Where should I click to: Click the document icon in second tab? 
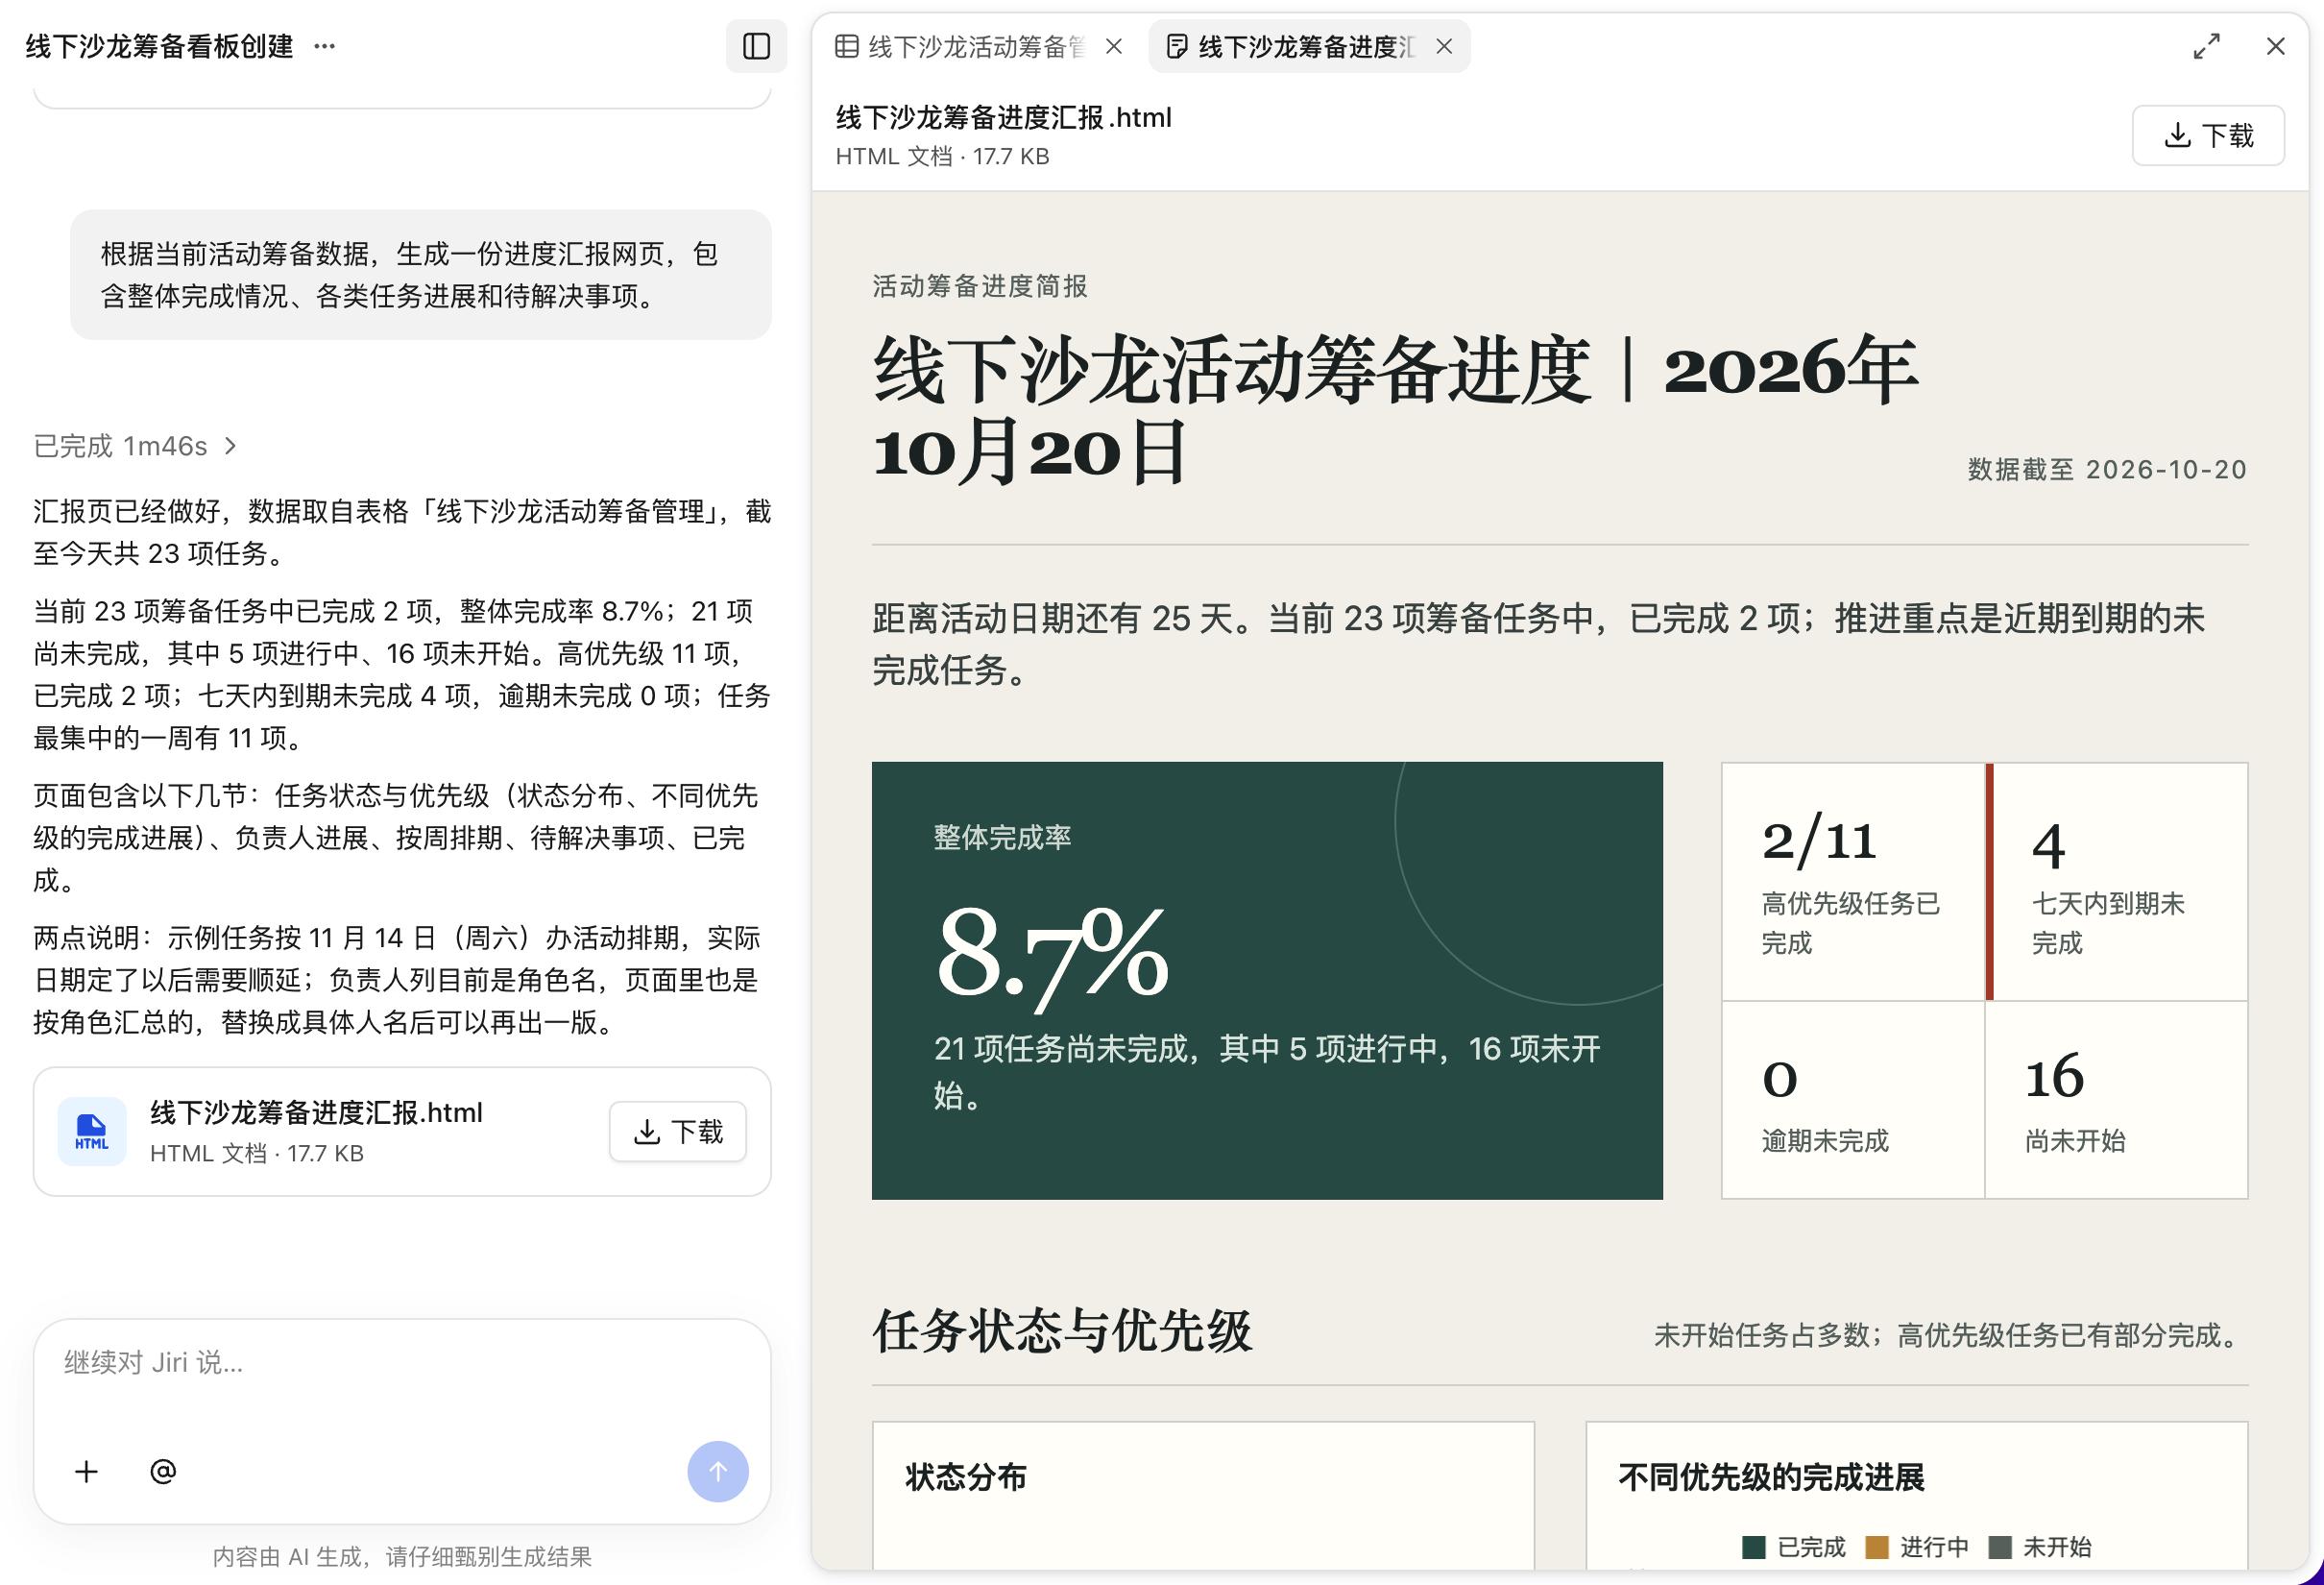[1177, 46]
